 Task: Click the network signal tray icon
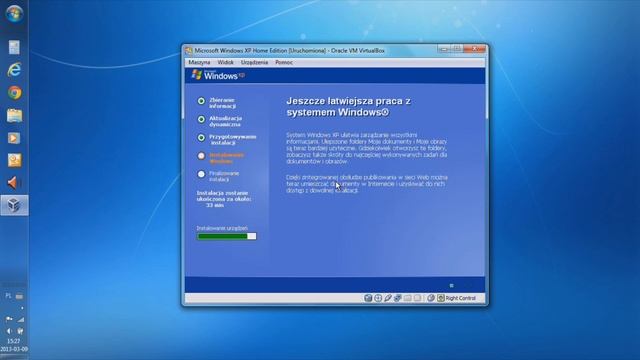(20, 319)
